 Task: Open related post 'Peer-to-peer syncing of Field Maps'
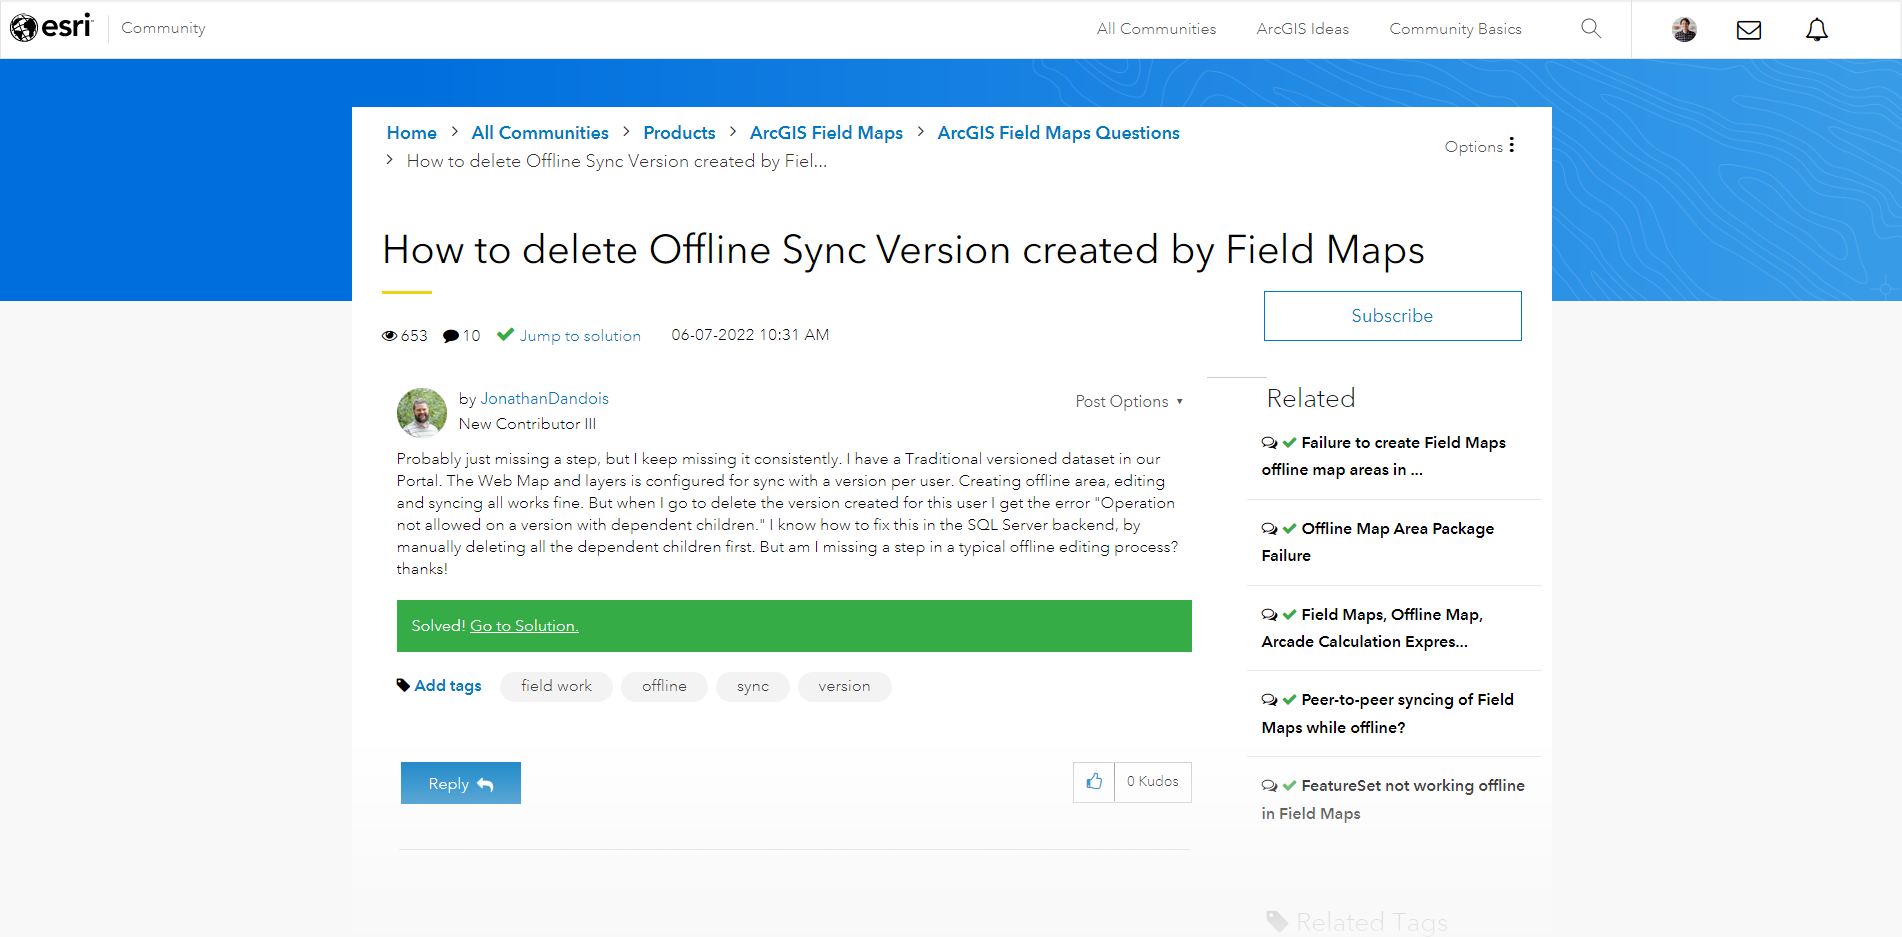click(1388, 714)
